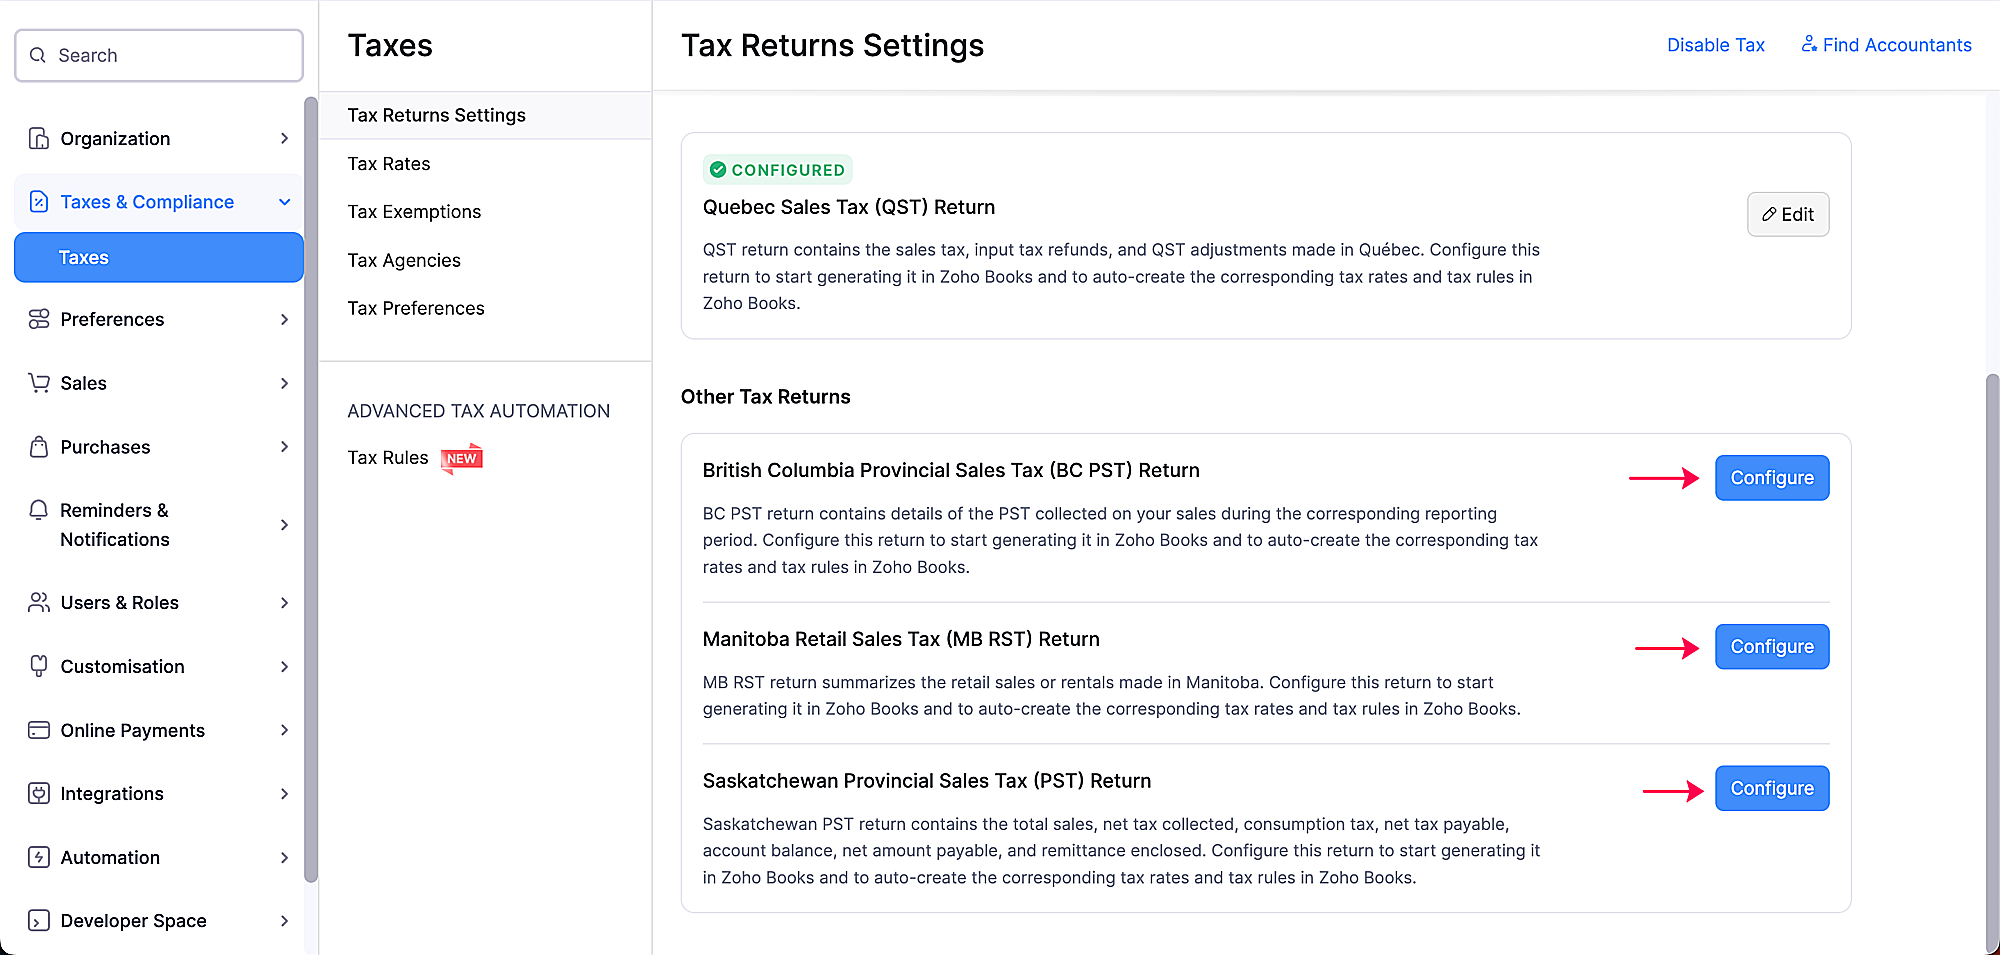2000x955 pixels.
Task: Expand the Preferences section
Action: (284, 319)
